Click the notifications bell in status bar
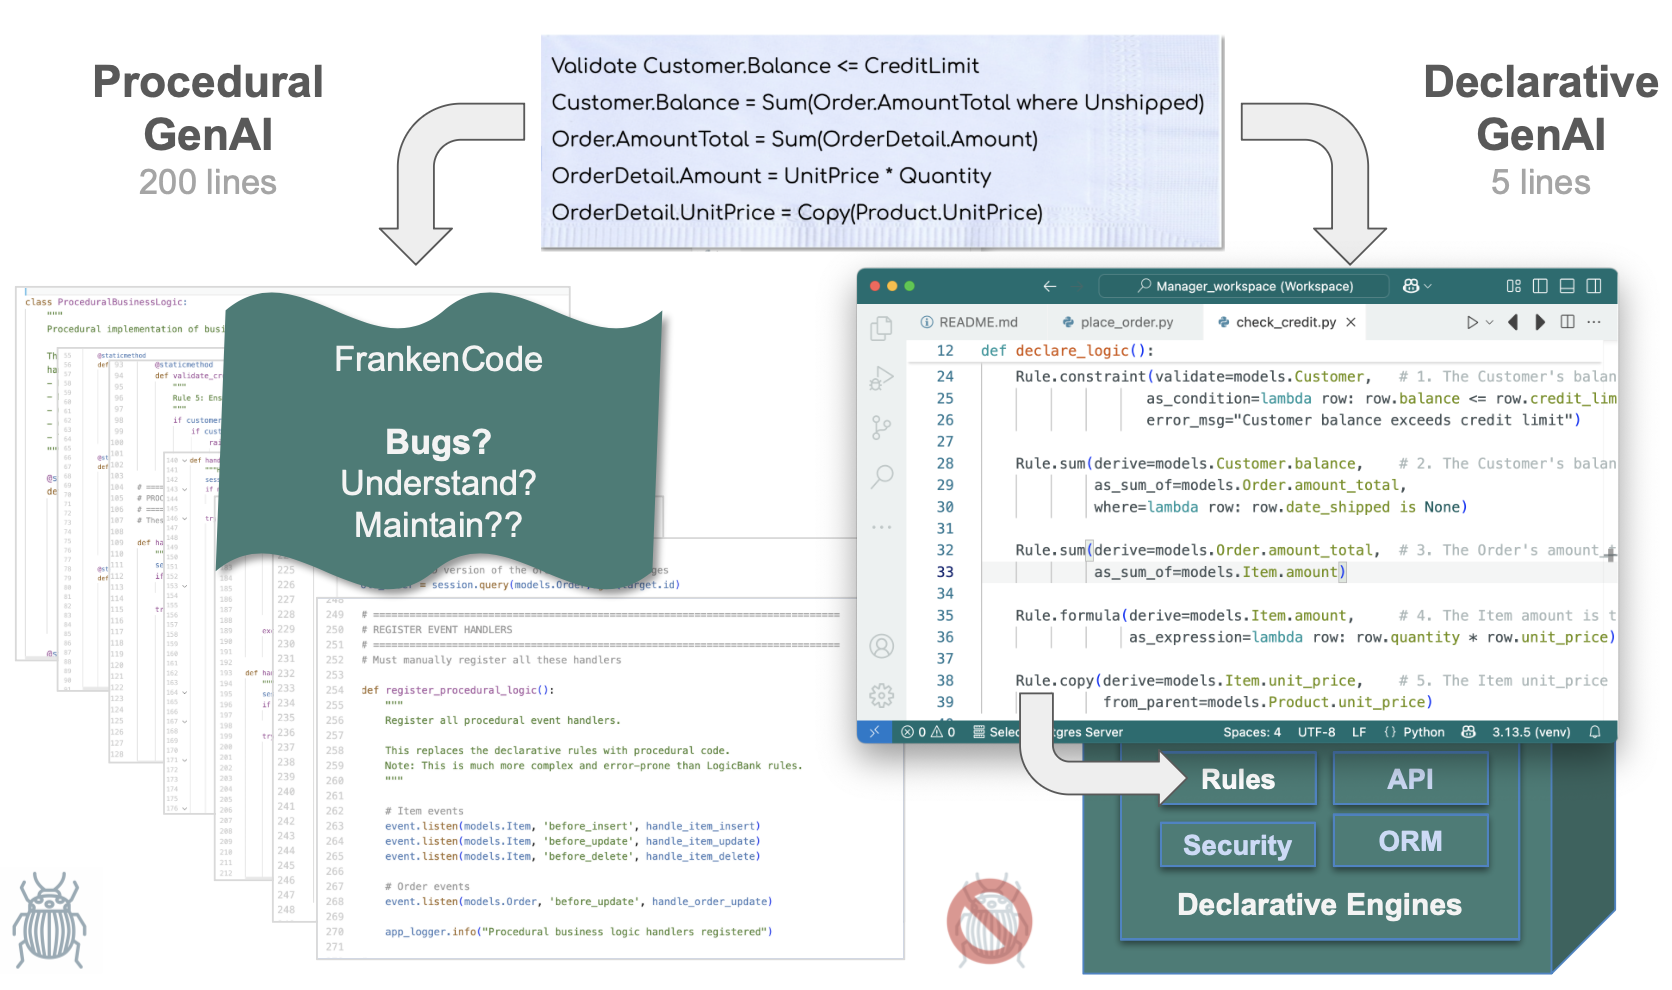 coord(1595,732)
